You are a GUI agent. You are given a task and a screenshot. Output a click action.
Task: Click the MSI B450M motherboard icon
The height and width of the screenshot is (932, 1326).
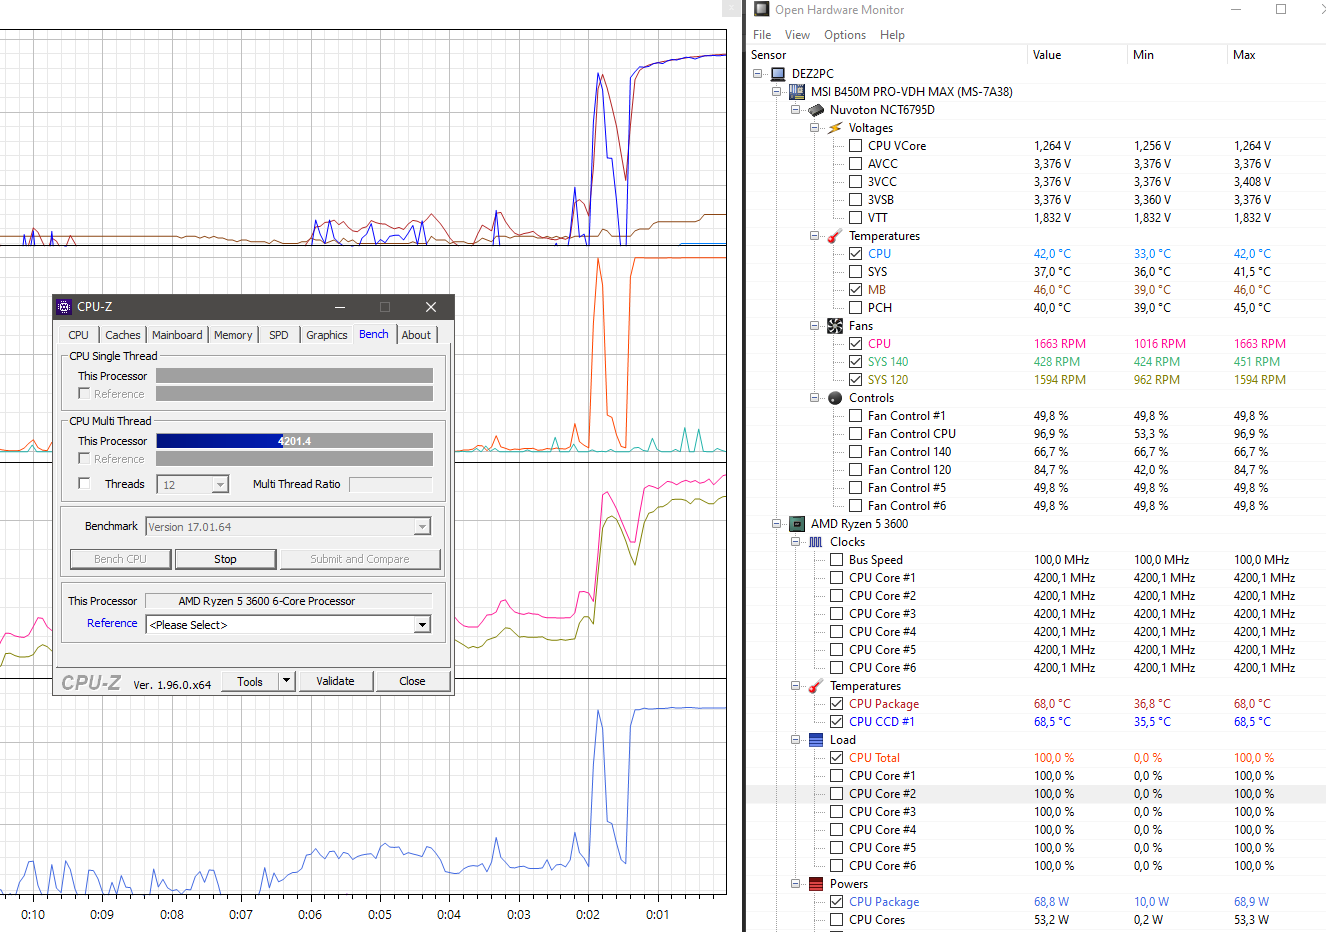[x=797, y=92]
